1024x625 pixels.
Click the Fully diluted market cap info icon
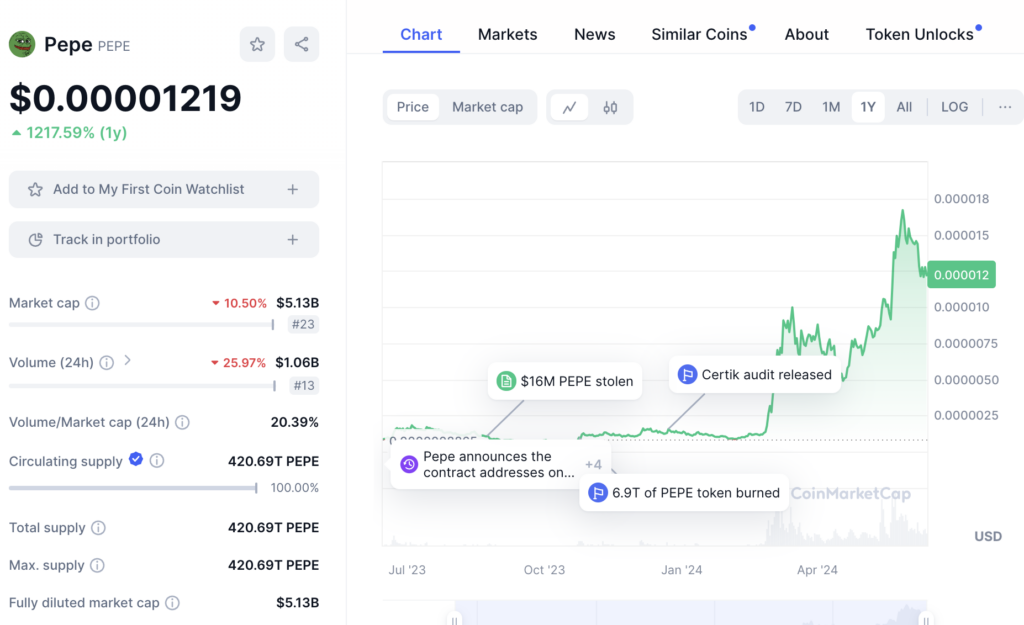pos(172,603)
